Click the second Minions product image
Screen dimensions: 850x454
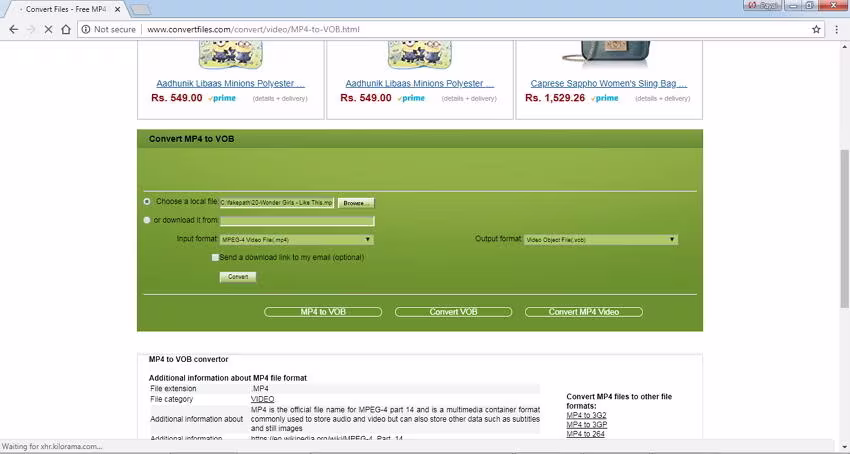(420, 55)
